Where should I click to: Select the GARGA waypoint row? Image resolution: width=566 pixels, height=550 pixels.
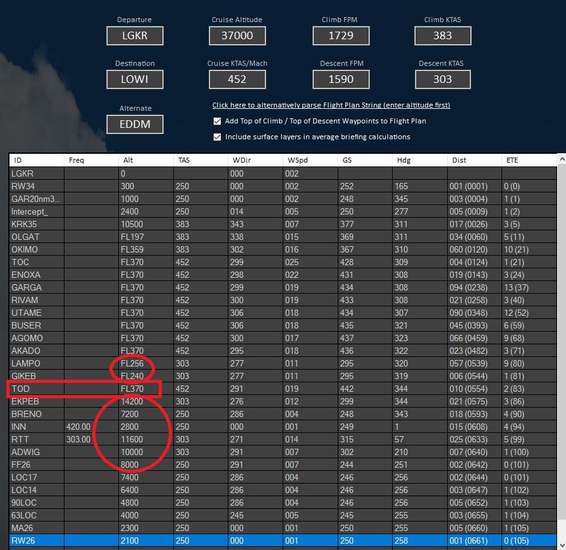tap(283, 287)
